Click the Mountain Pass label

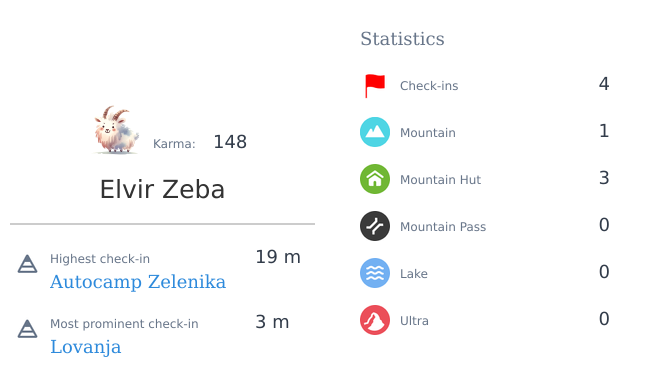point(443,227)
